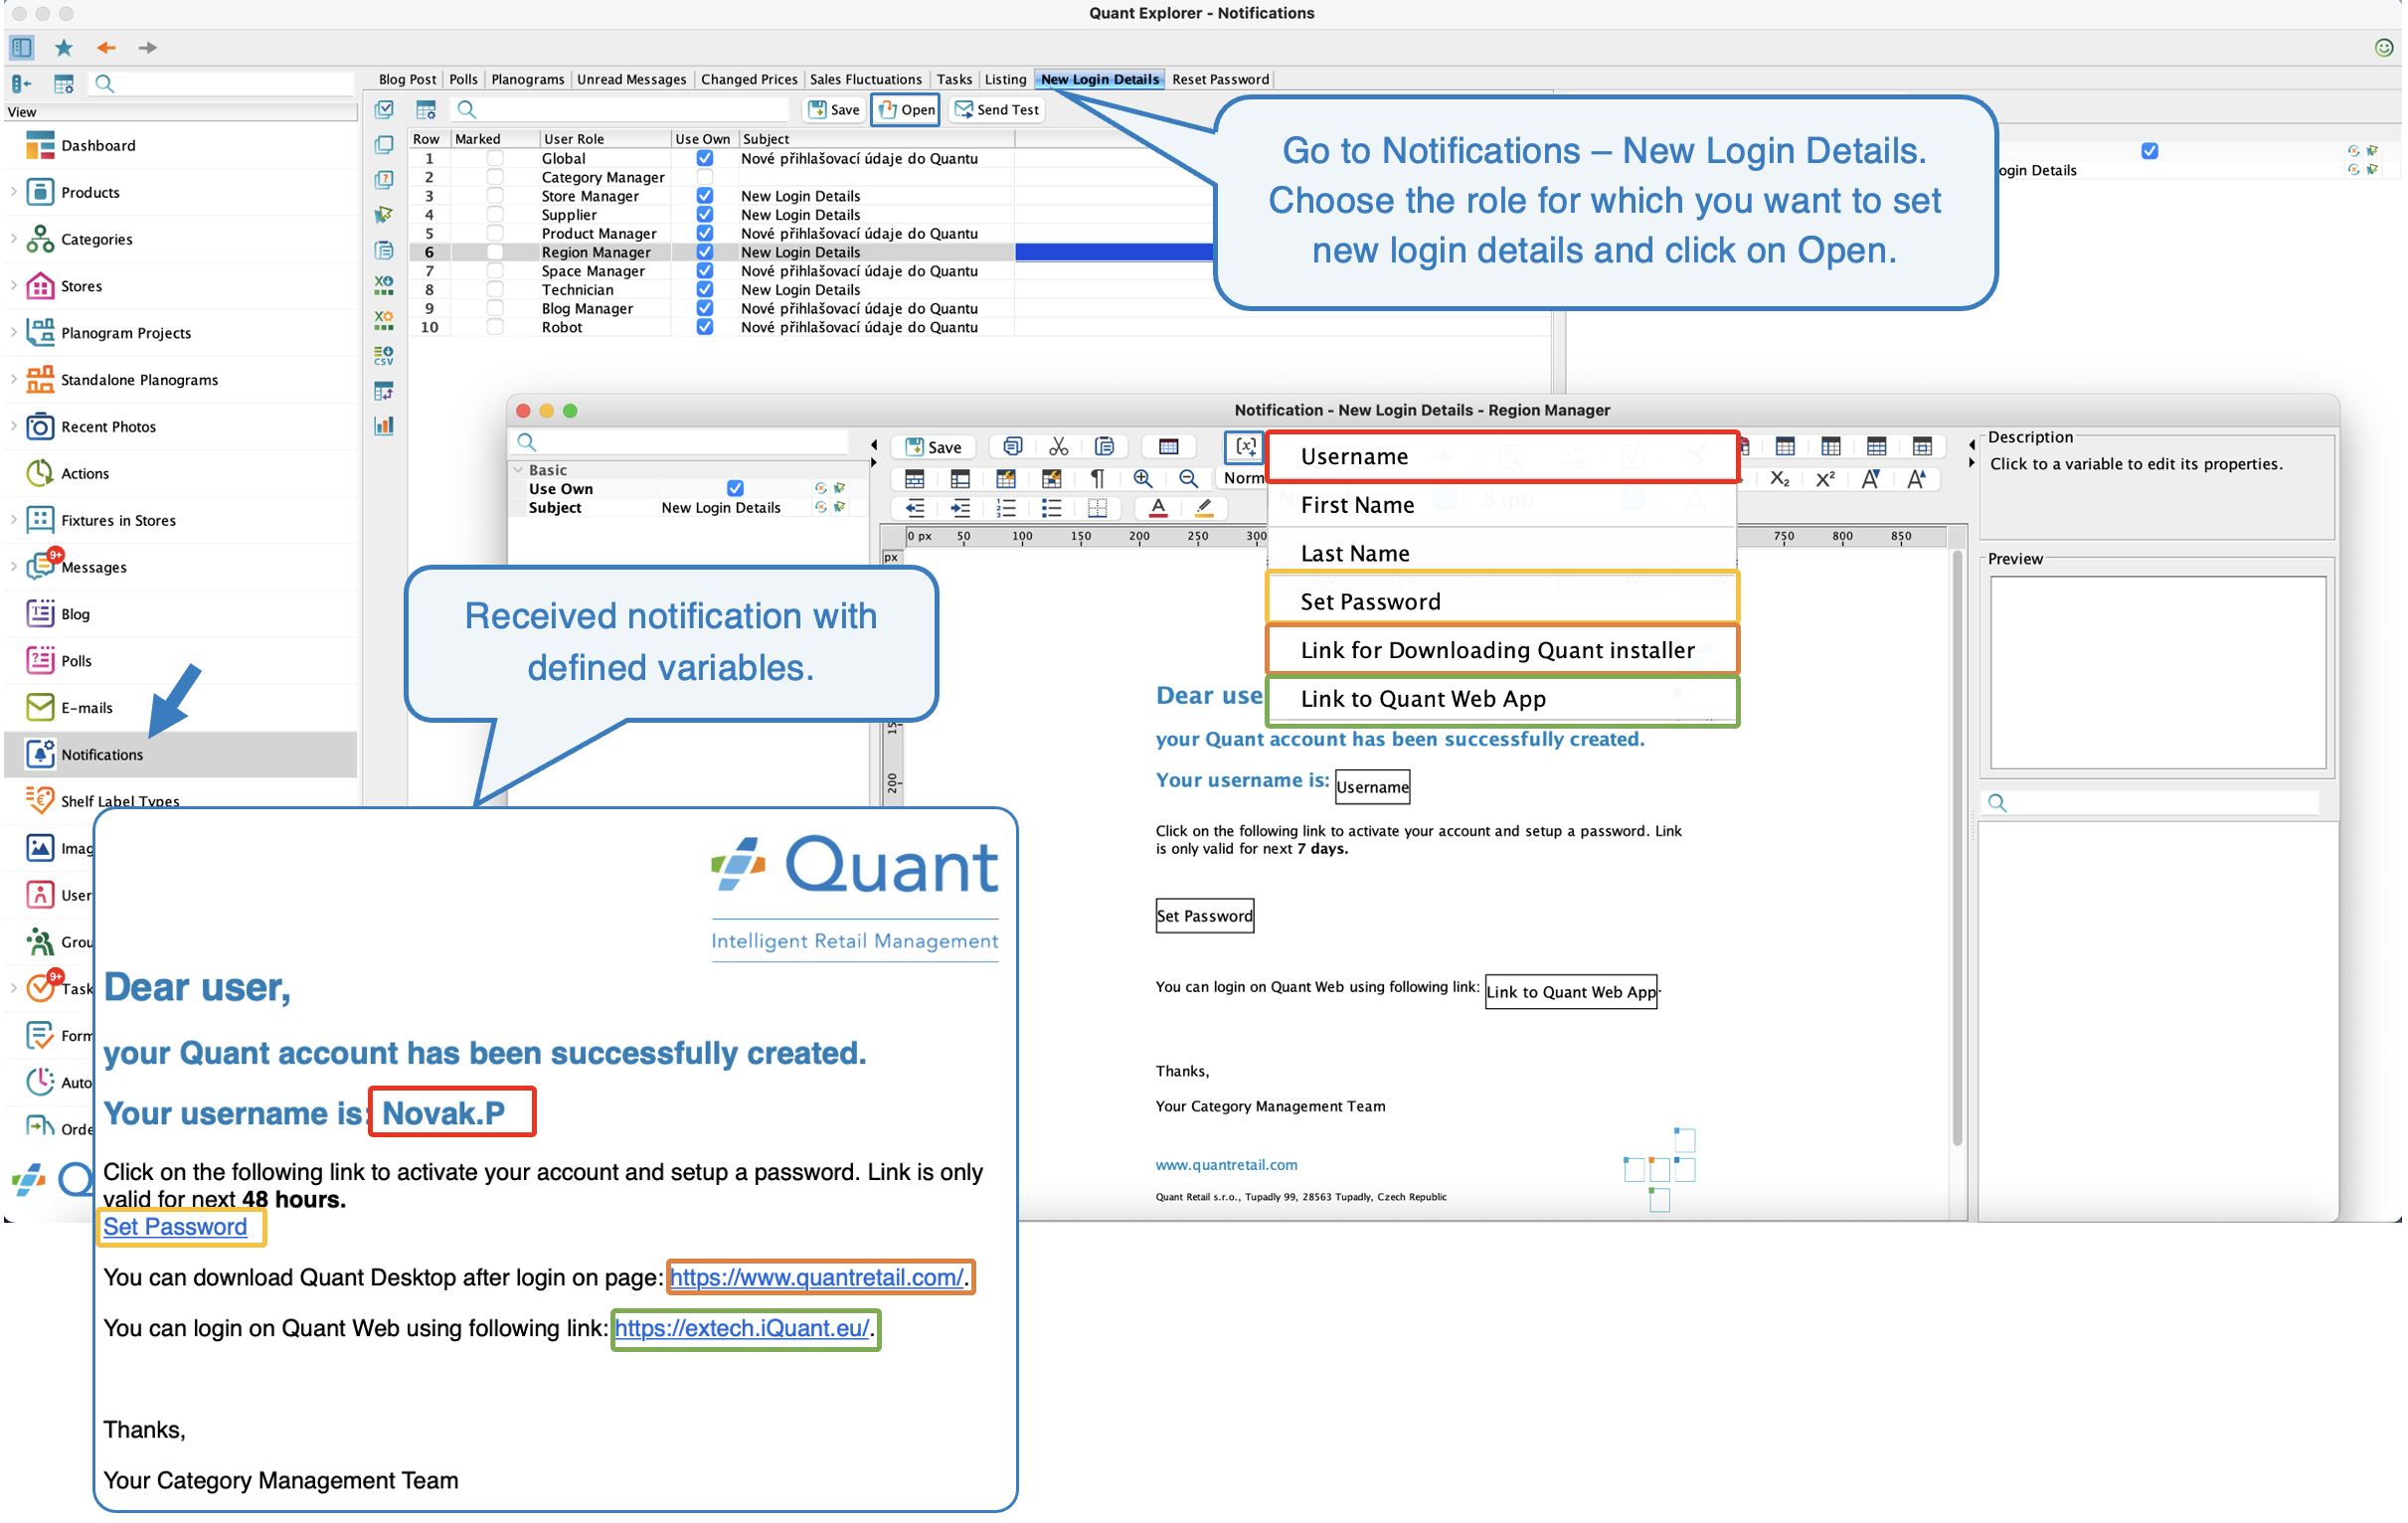2408x1523 pixels.
Task: Click the cut scissors icon in editor
Action: 1059,447
